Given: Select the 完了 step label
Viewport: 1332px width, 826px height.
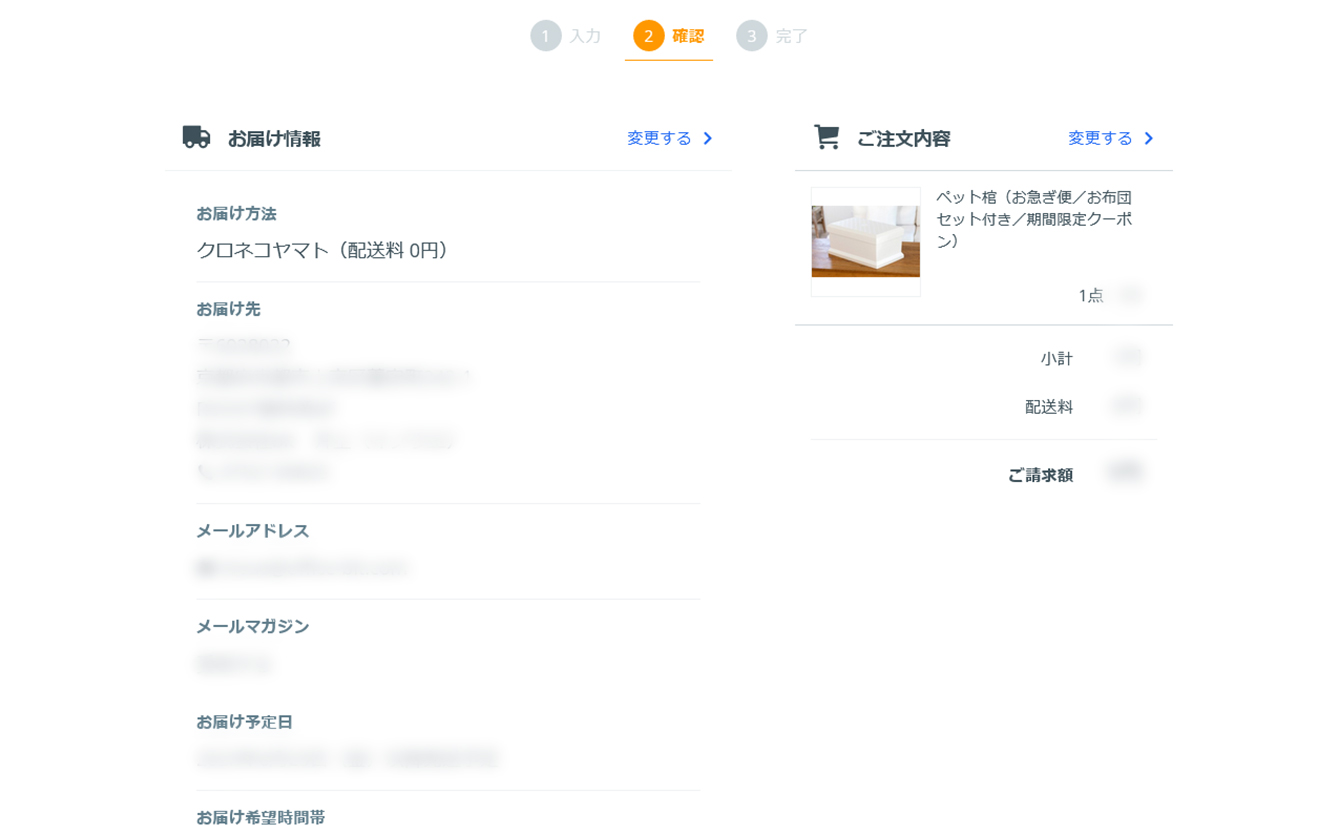Looking at the screenshot, I should [791, 36].
